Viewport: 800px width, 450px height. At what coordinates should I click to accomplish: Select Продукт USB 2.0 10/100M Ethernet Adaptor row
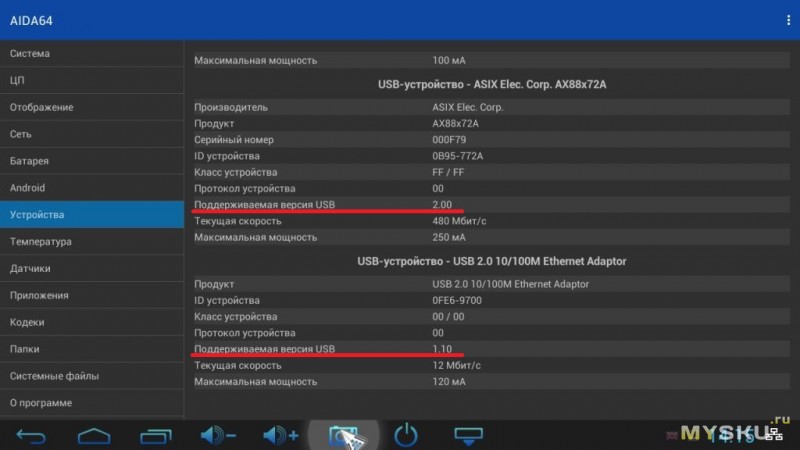(492, 284)
